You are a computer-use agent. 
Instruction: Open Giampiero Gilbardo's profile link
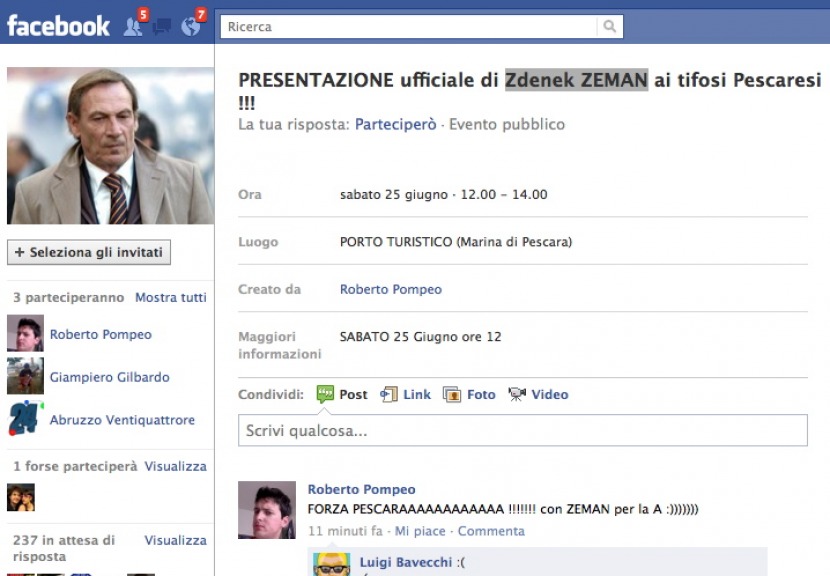110,377
